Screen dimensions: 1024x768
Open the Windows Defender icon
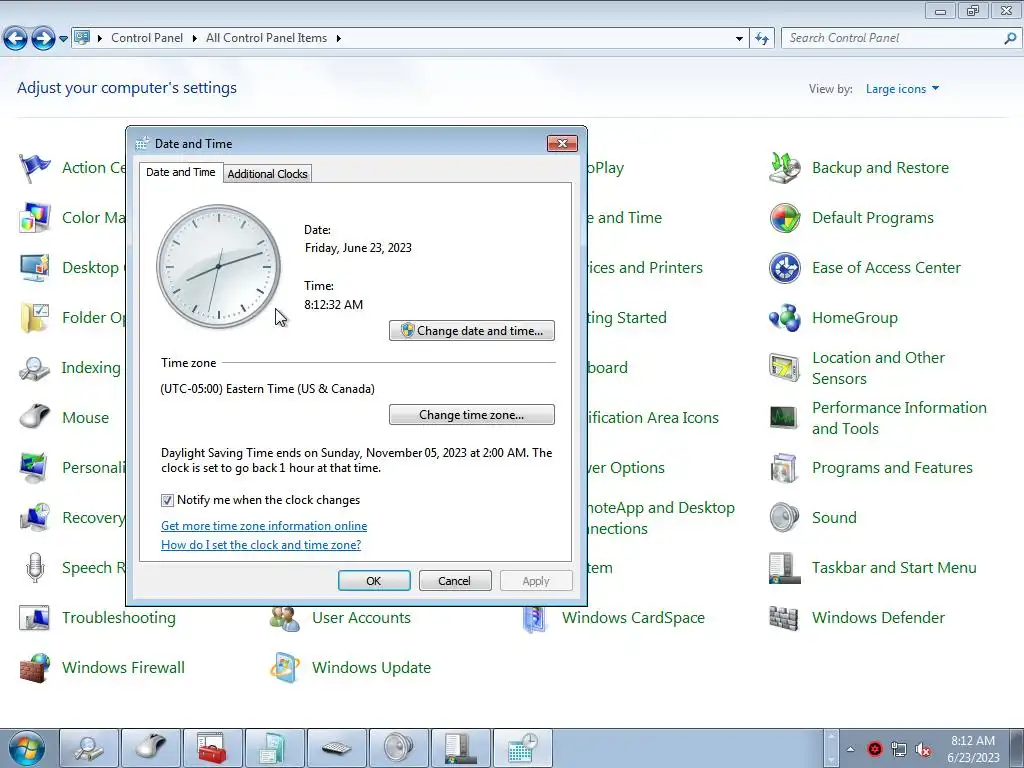(x=784, y=618)
